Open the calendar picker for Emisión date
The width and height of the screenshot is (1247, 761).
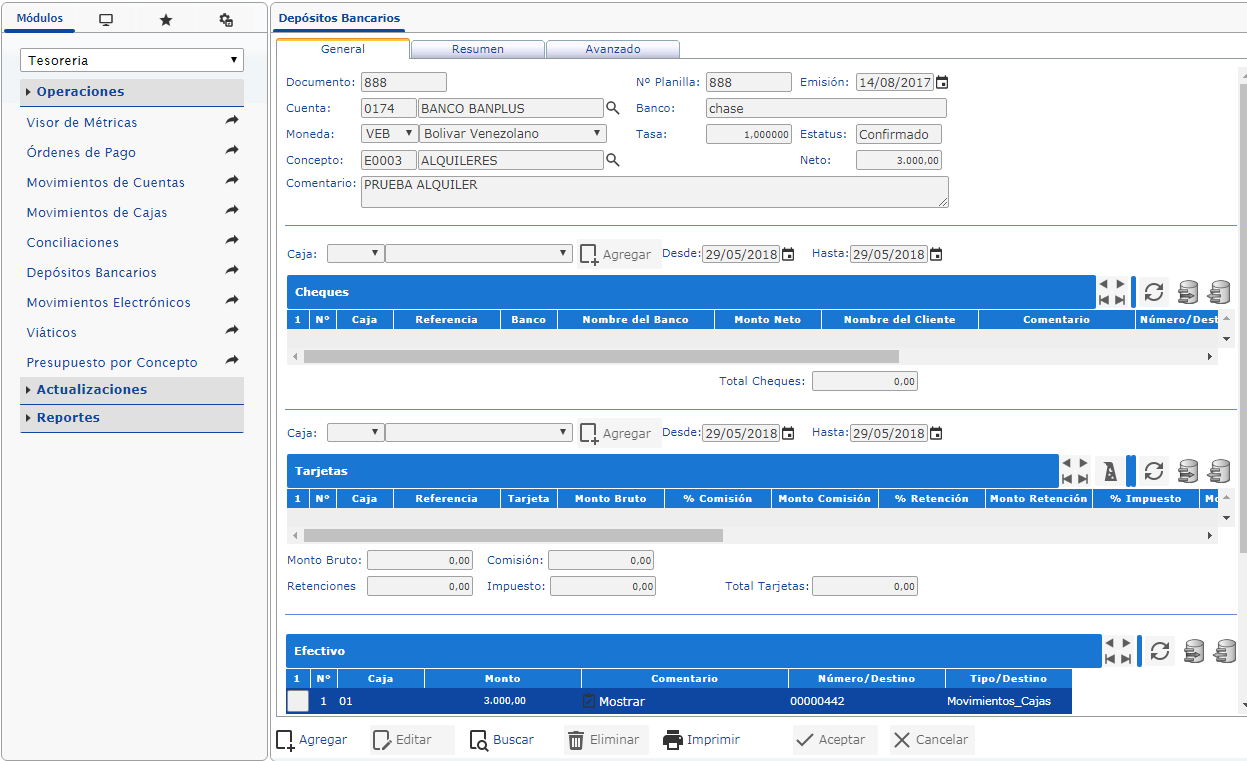[x=941, y=82]
